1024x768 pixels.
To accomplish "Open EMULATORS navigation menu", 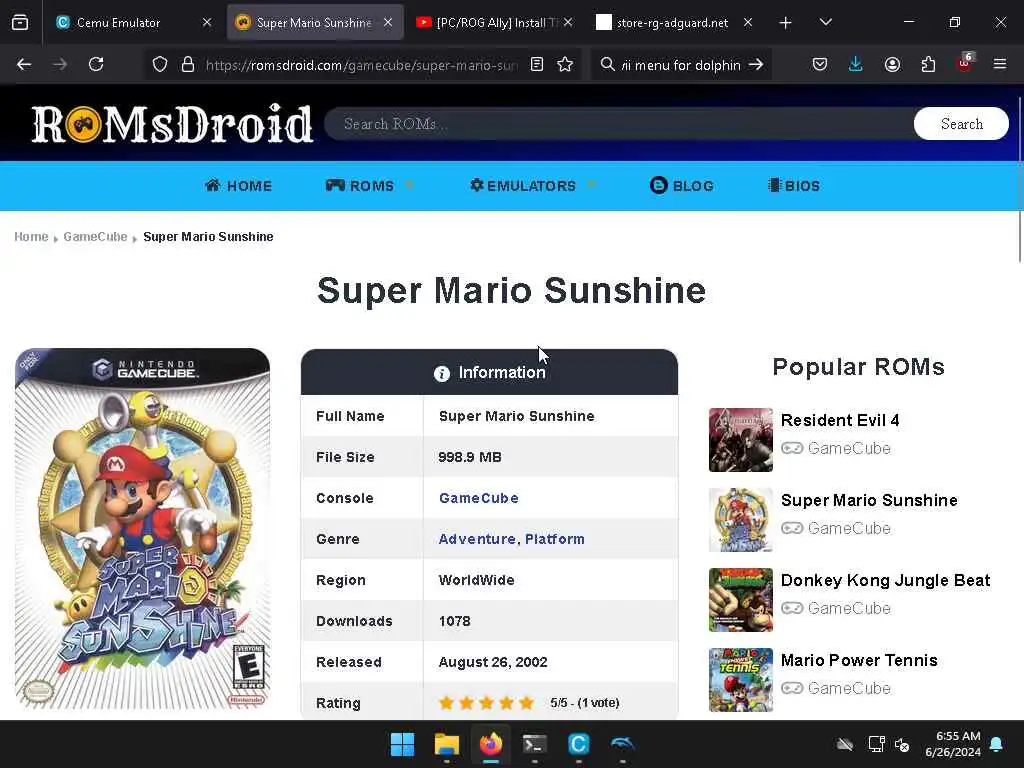I will tap(523, 185).
